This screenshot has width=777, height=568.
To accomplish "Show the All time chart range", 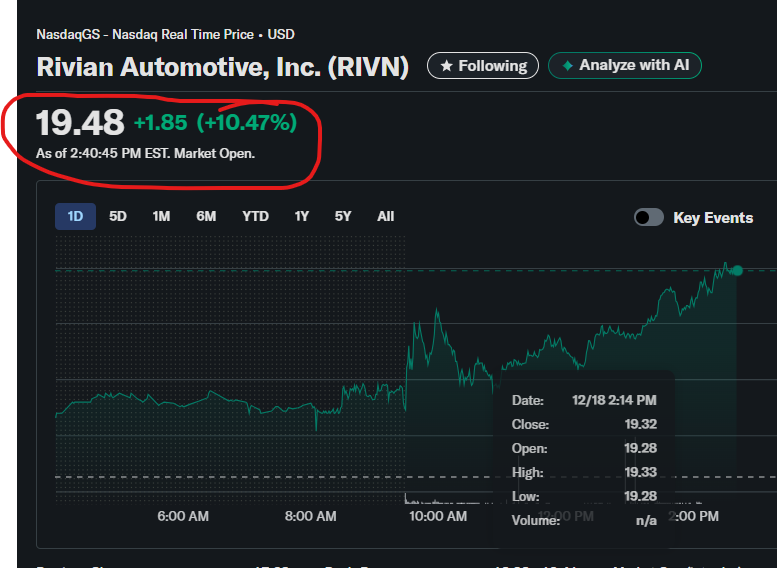I will [386, 217].
